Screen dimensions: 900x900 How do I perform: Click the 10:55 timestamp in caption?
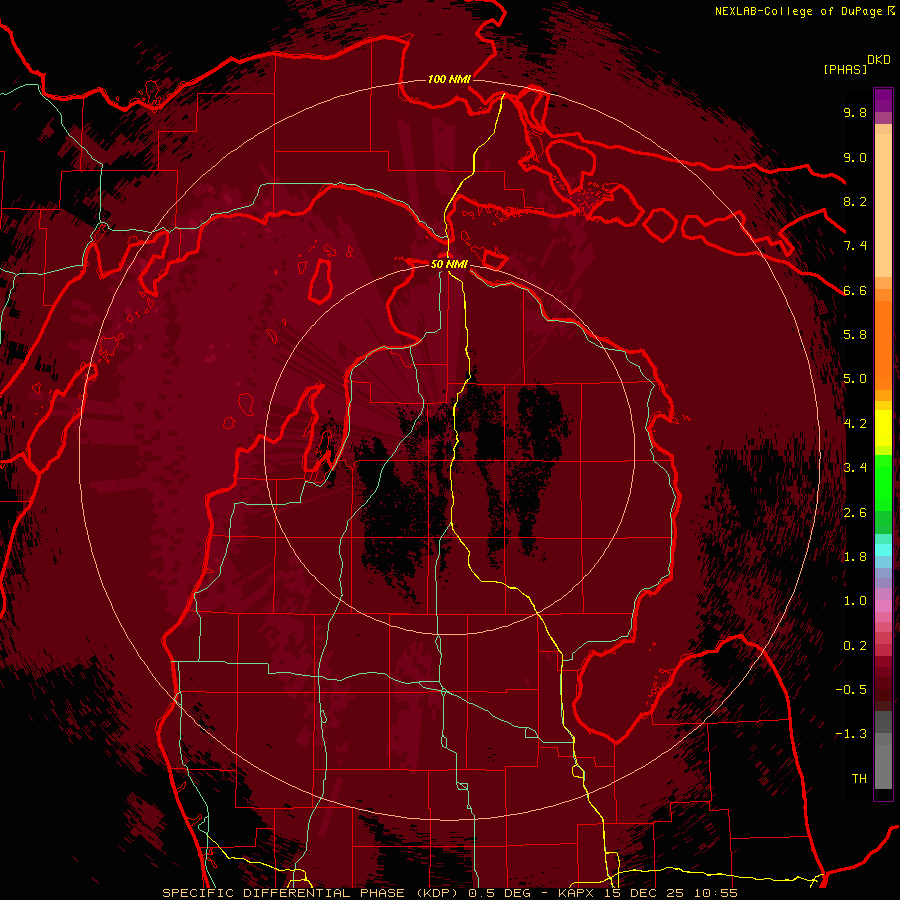(716, 893)
